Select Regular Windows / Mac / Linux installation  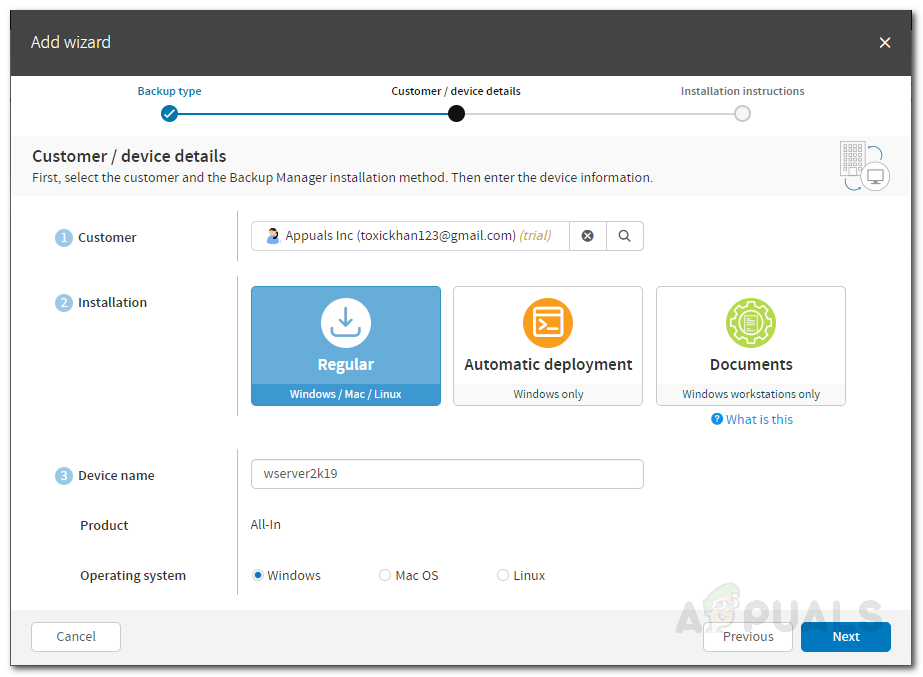pos(346,346)
